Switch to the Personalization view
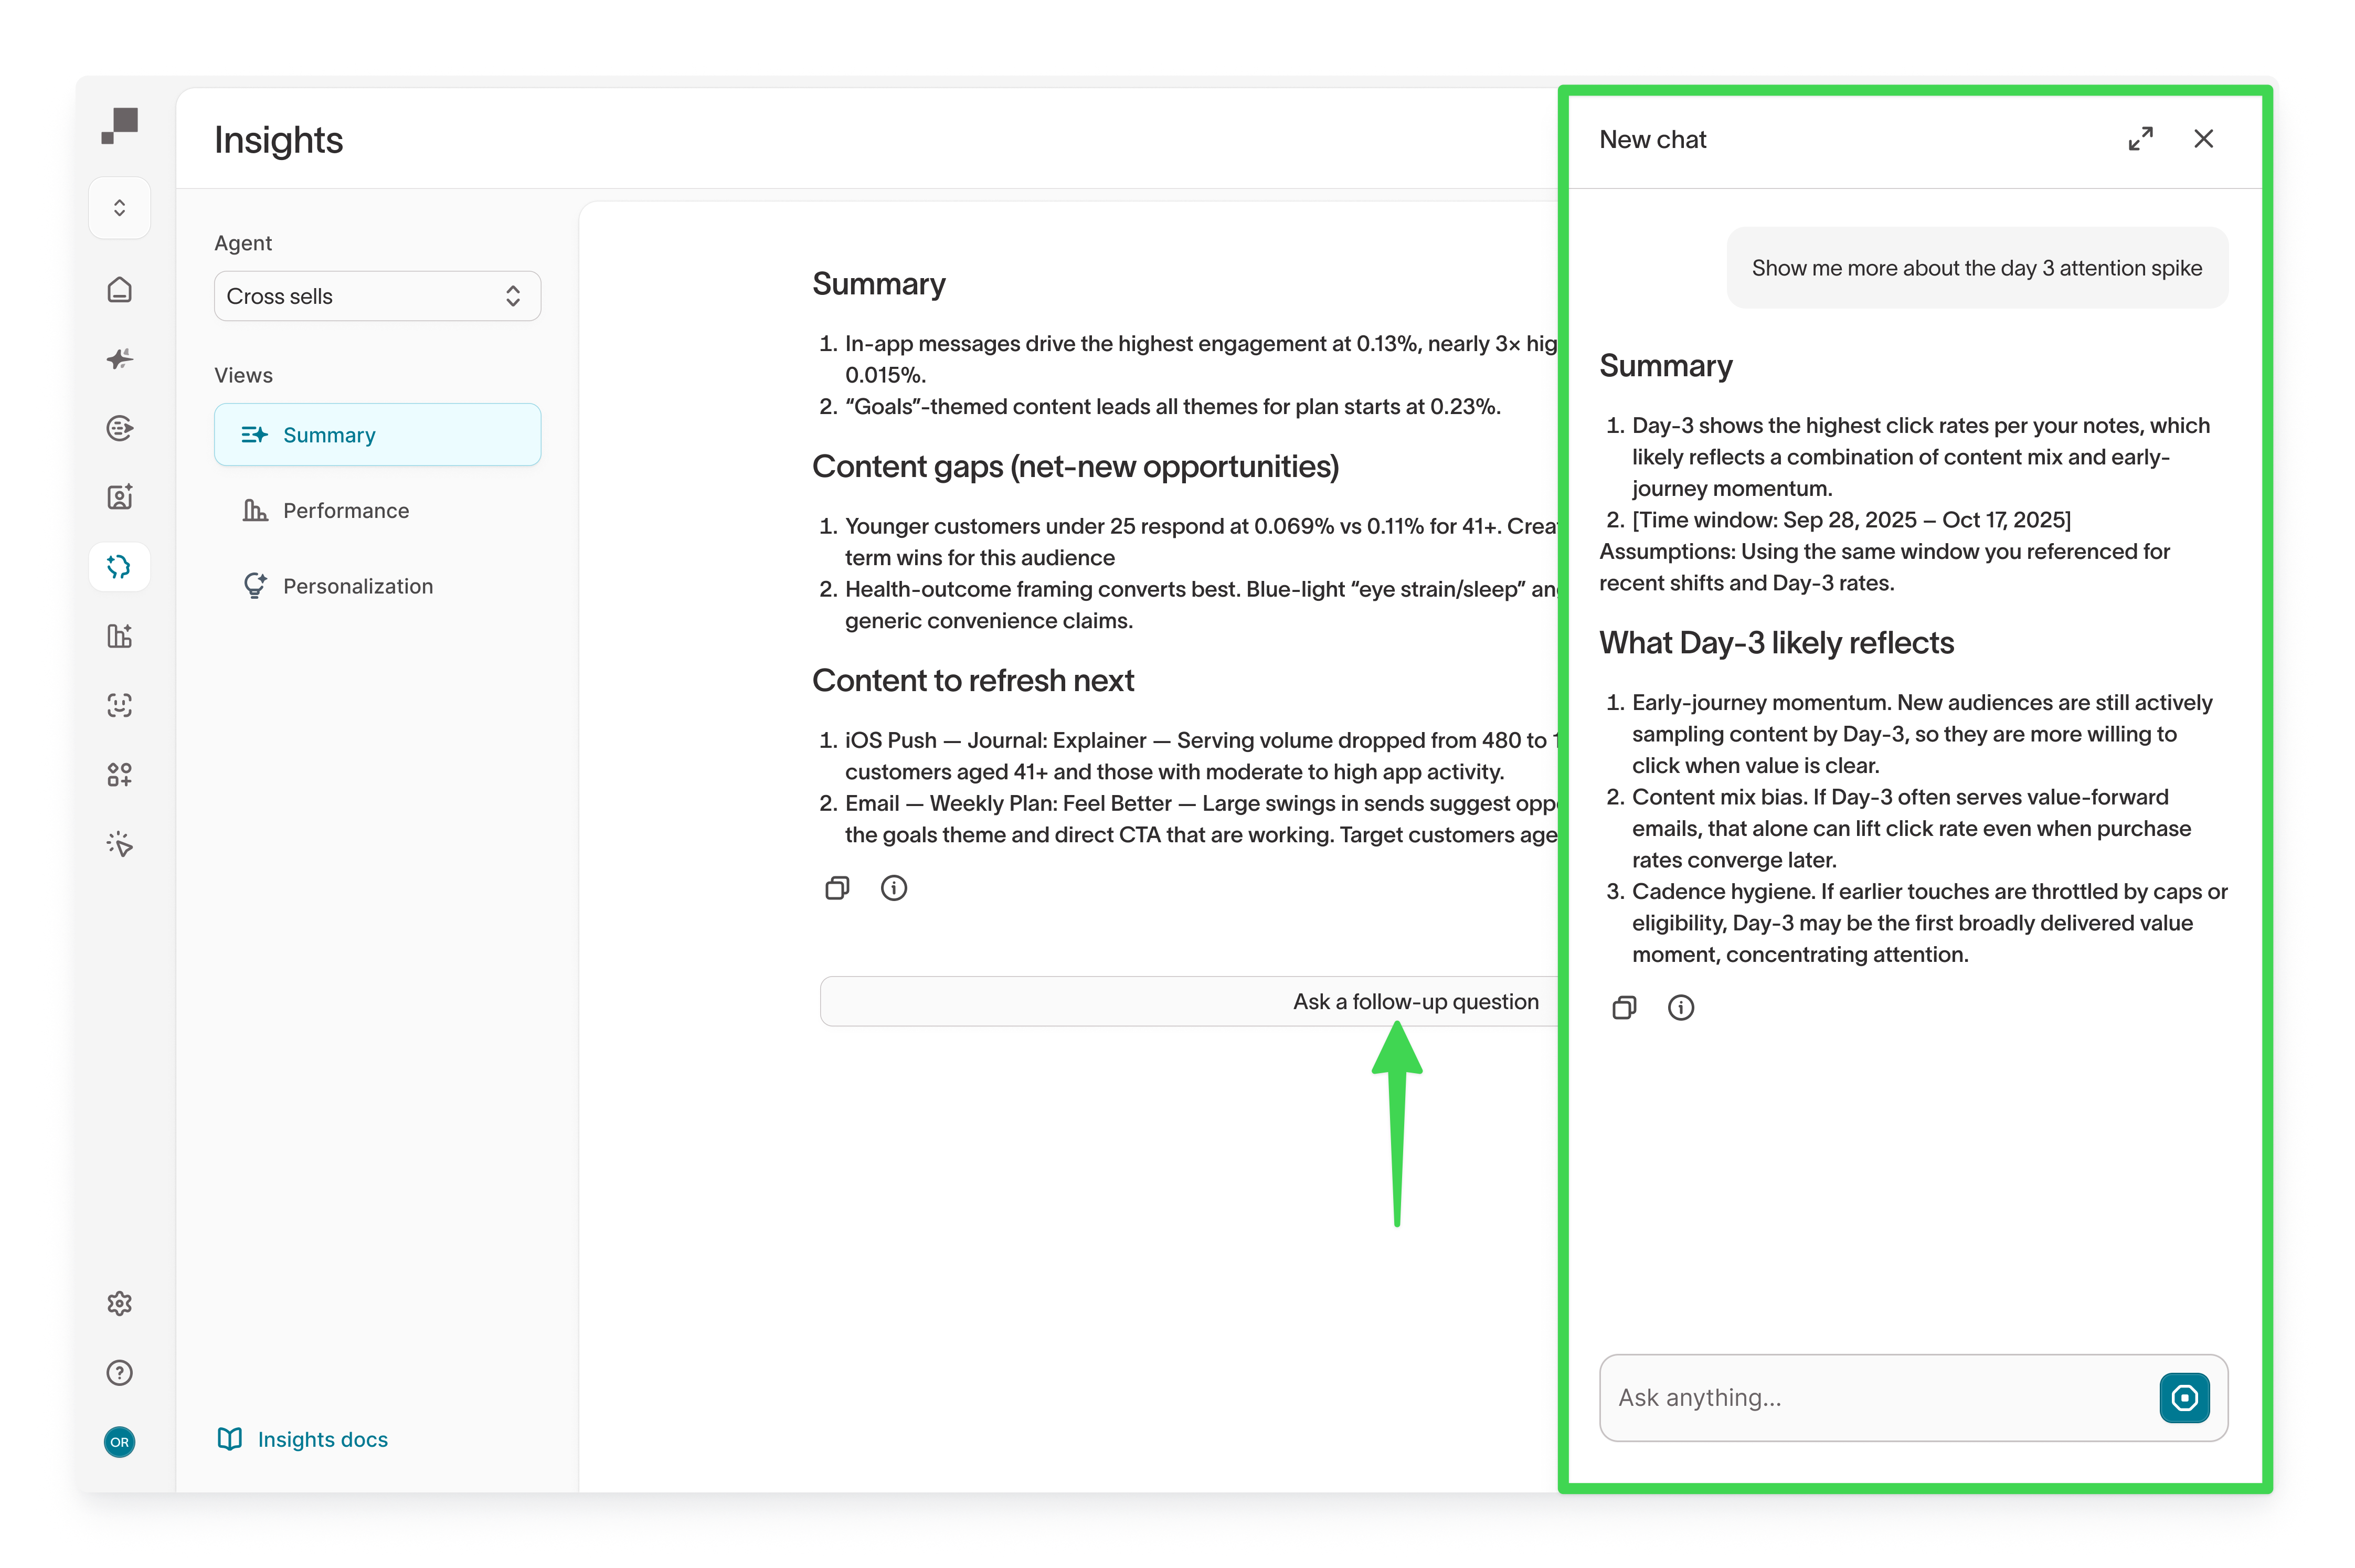Viewport: 2355px width, 1568px height. coord(357,586)
